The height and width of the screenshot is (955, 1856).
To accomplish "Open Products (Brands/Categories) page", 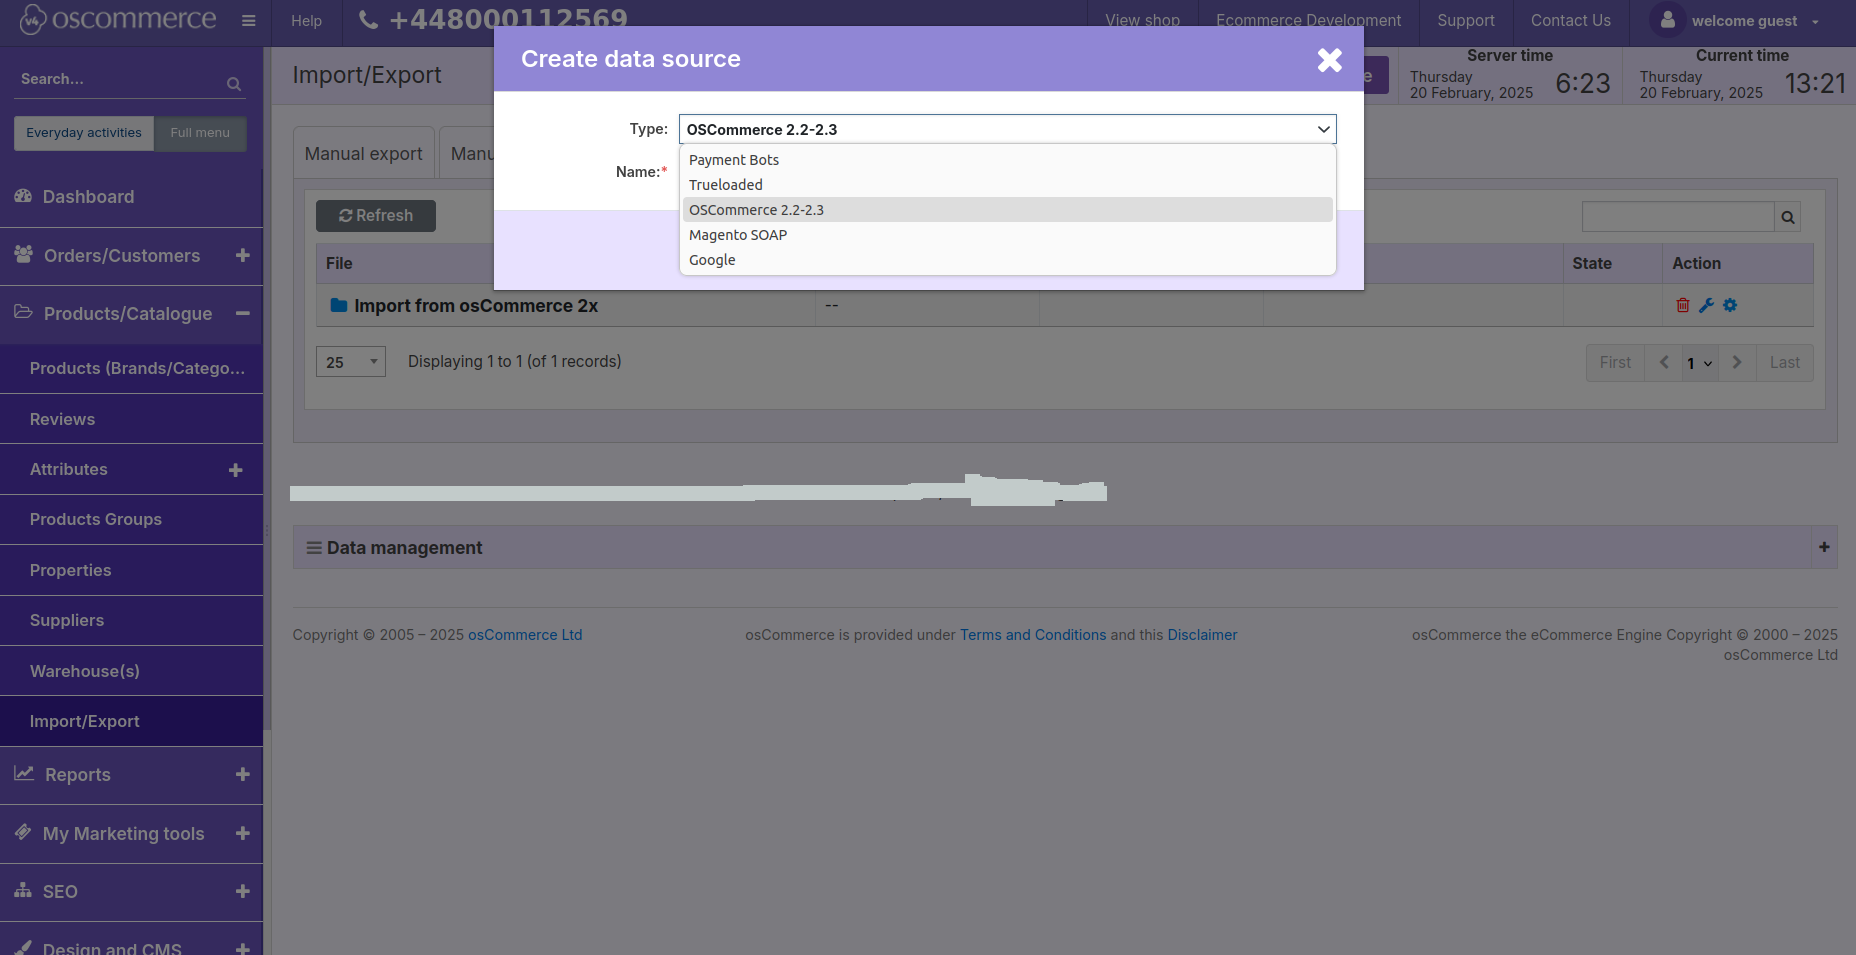I will [x=137, y=368].
